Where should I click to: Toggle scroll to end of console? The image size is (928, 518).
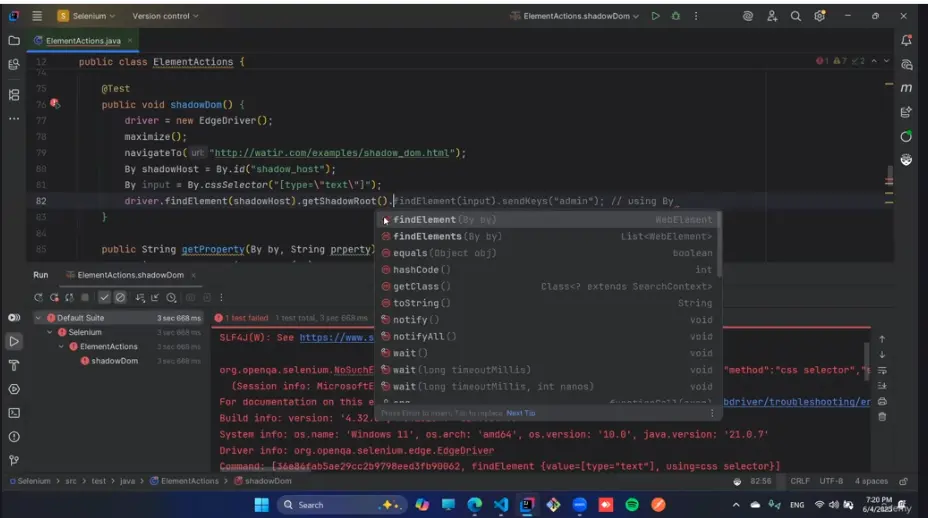pyautogui.click(x=882, y=386)
